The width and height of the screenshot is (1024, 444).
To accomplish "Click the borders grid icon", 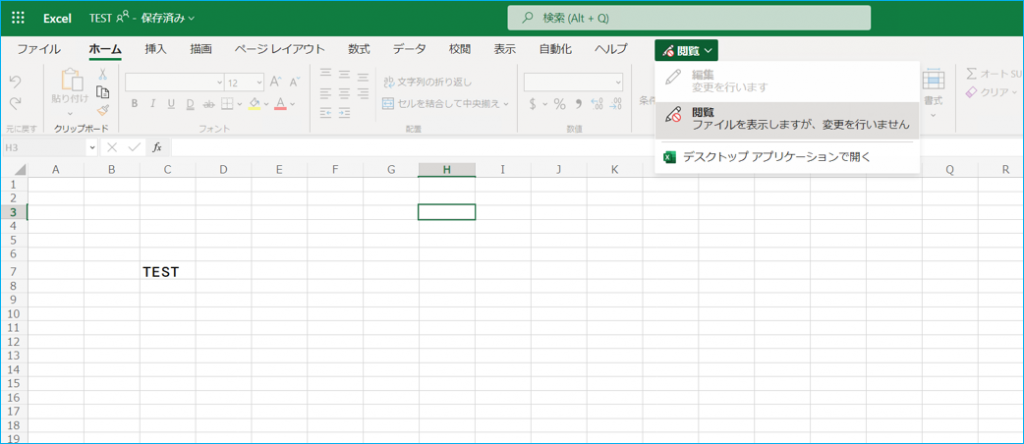I will coord(227,104).
